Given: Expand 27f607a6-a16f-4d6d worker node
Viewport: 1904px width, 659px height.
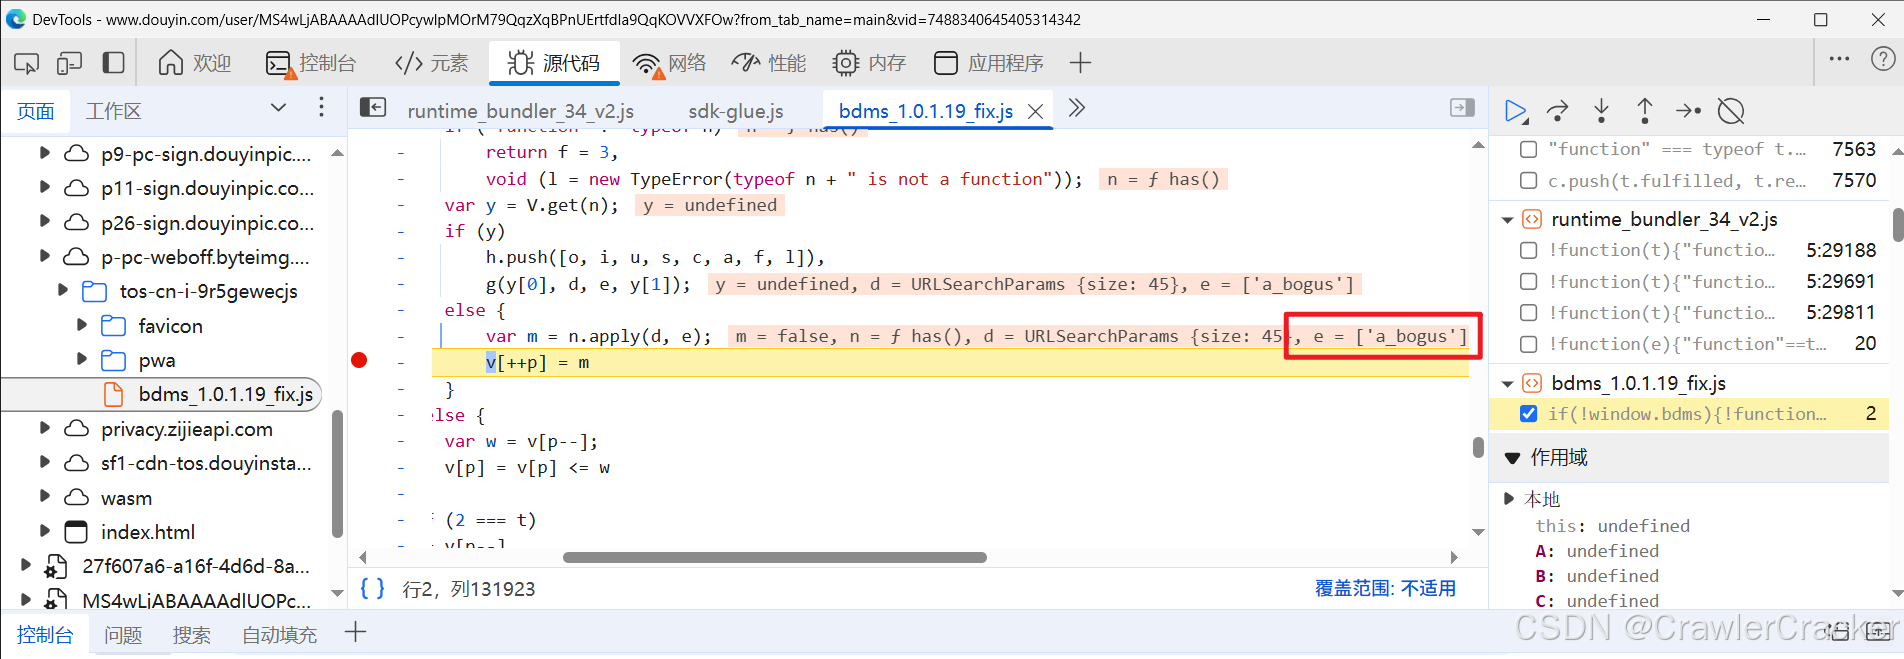Looking at the screenshot, I should coord(25,565).
